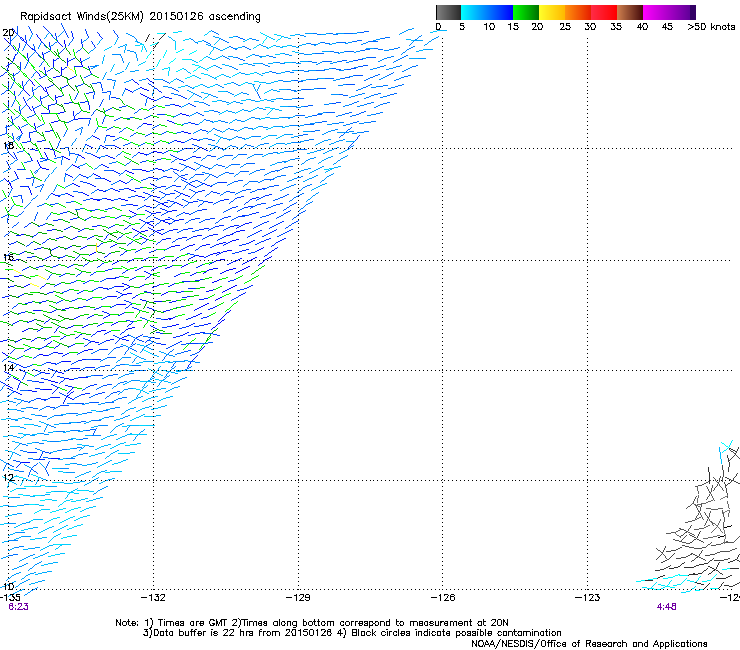The image size is (740, 650).
Task: Click the plot title 'Rapidscat Winds(25KM) 20150126 ascending'
Action: (140, 17)
